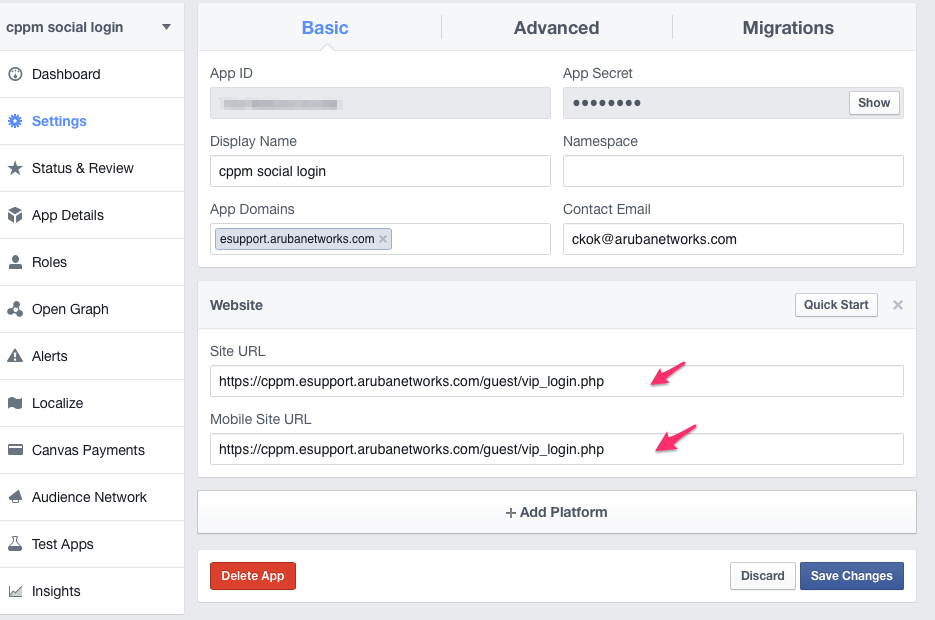Click the App Details box icon

(x=15, y=215)
